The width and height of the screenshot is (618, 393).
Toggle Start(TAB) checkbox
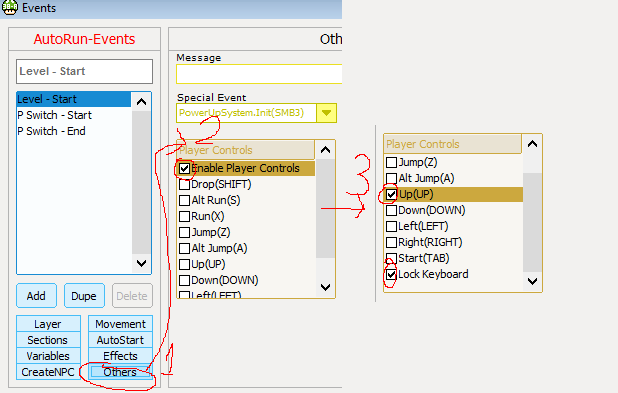[x=391, y=259]
